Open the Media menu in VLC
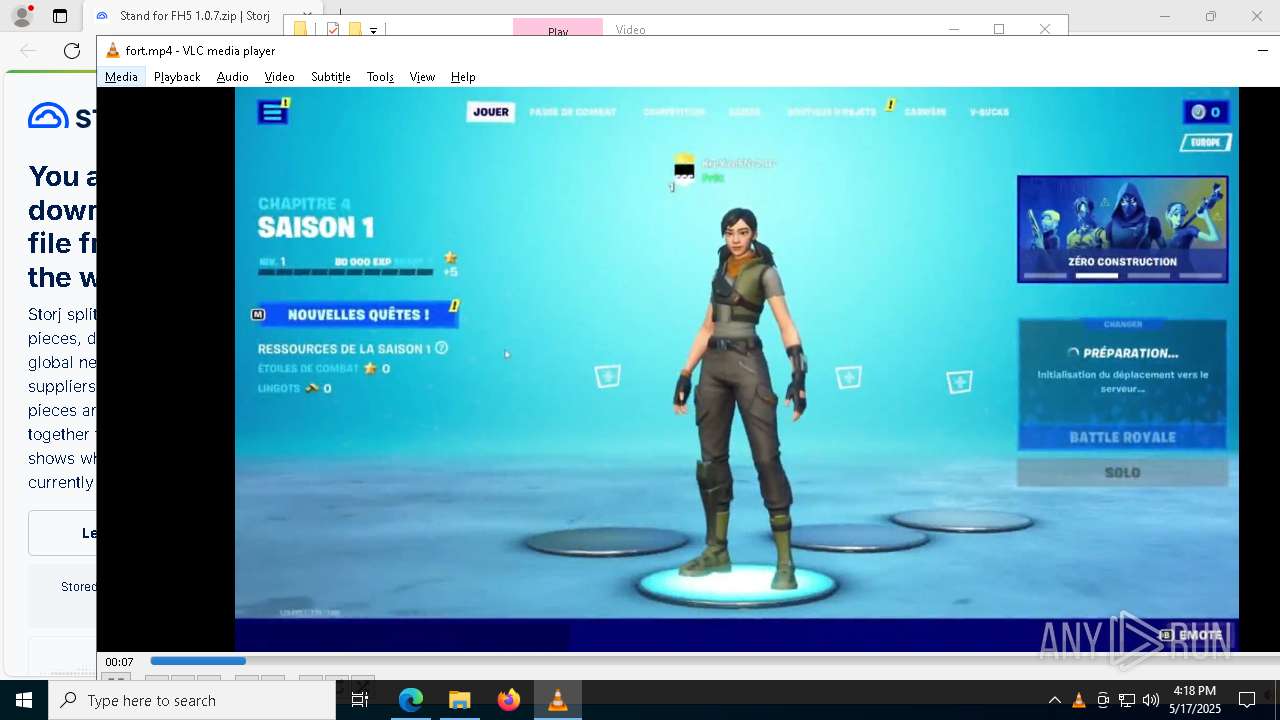Image resolution: width=1280 pixels, height=720 pixels. point(121,77)
